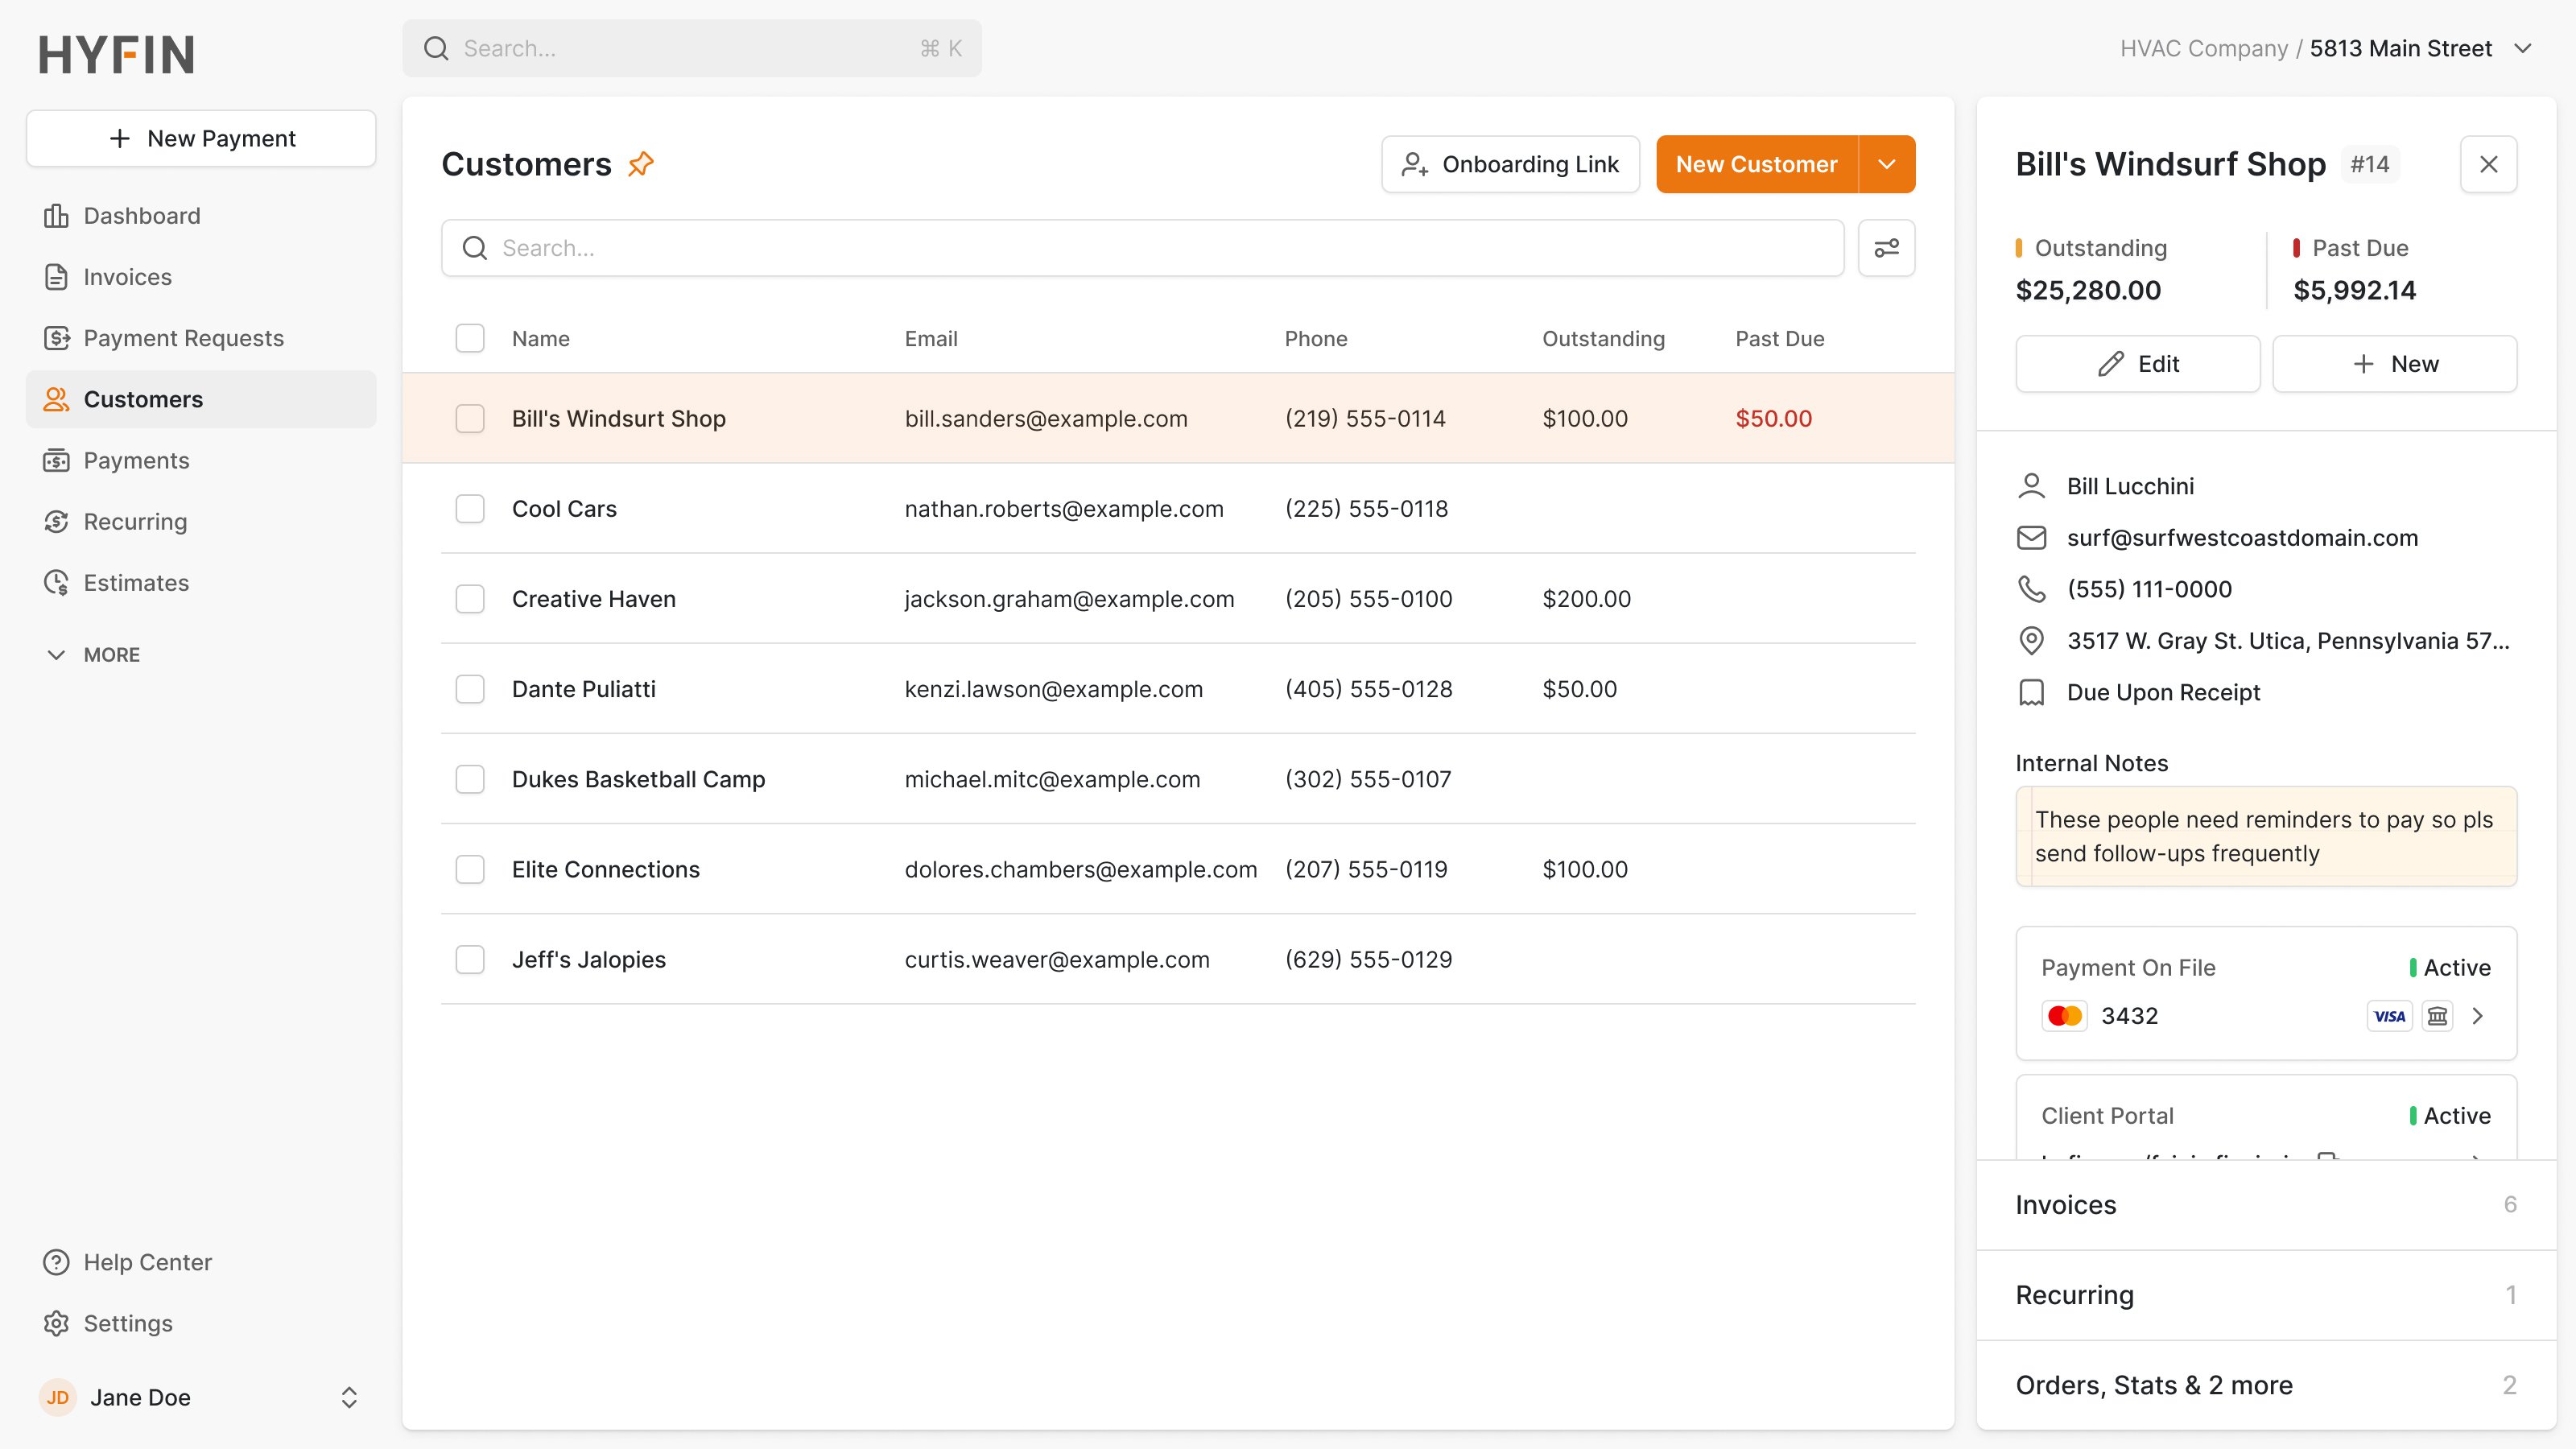The height and width of the screenshot is (1449, 2576).
Task: Click the location pin icon by address
Action: point(2031,641)
